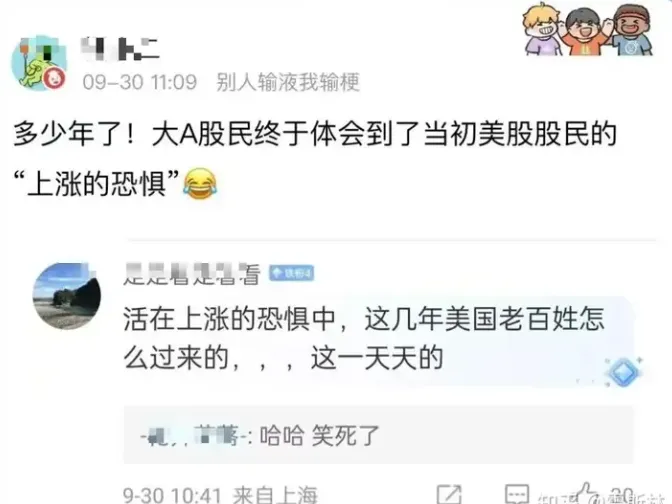
Task: Open the blurred poster username
Action: pos(120,48)
